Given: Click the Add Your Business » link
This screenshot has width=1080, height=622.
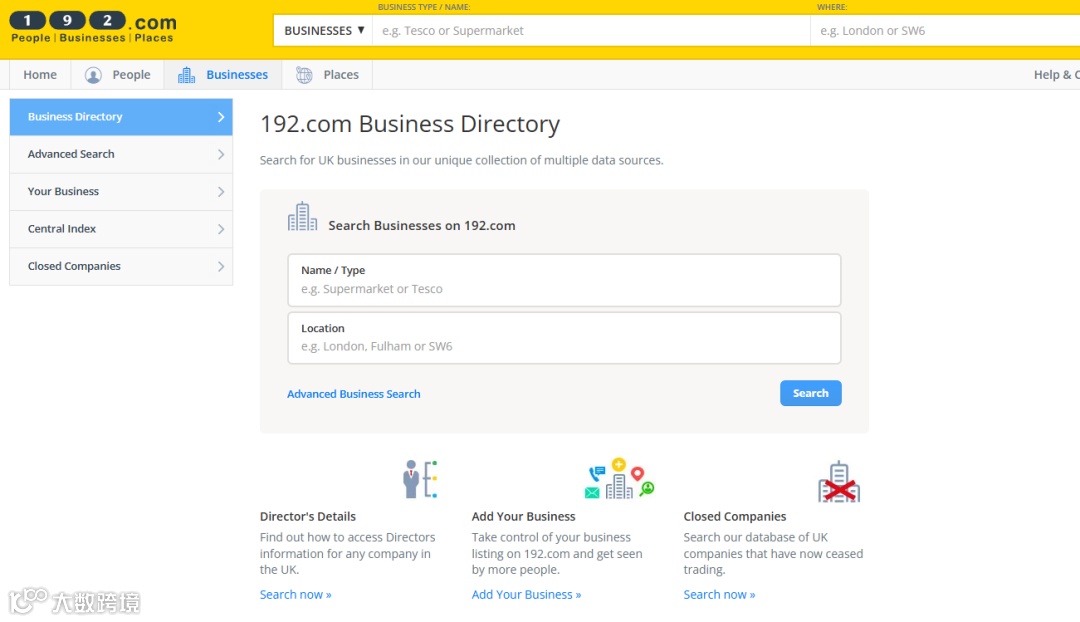Looking at the screenshot, I should [x=526, y=594].
